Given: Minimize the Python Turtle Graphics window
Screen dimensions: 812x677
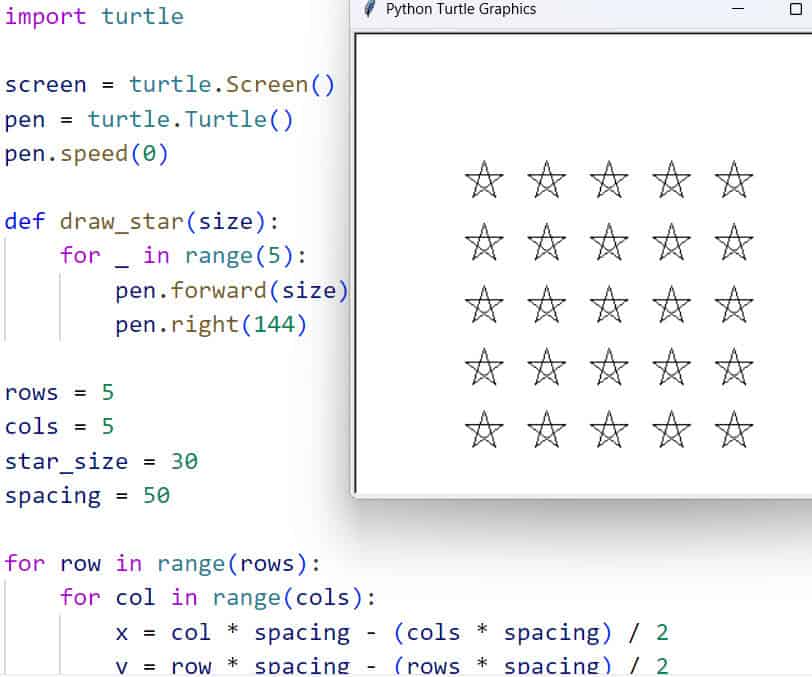Looking at the screenshot, I should [739, 9].
